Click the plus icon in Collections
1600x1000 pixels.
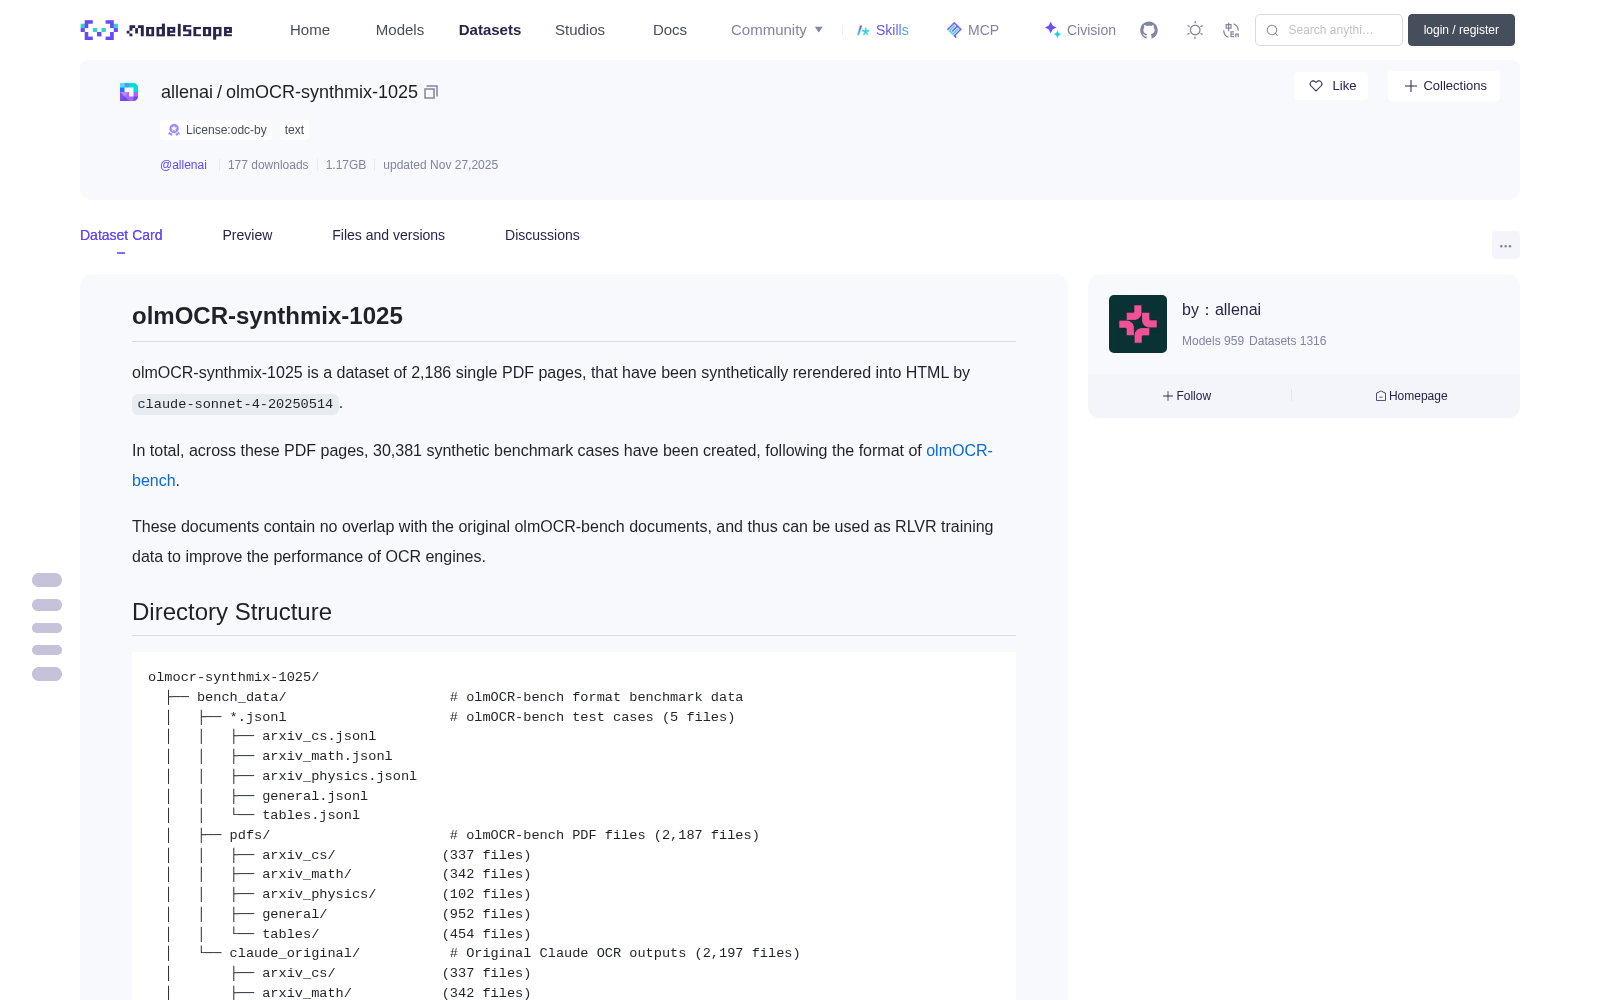1411,86
